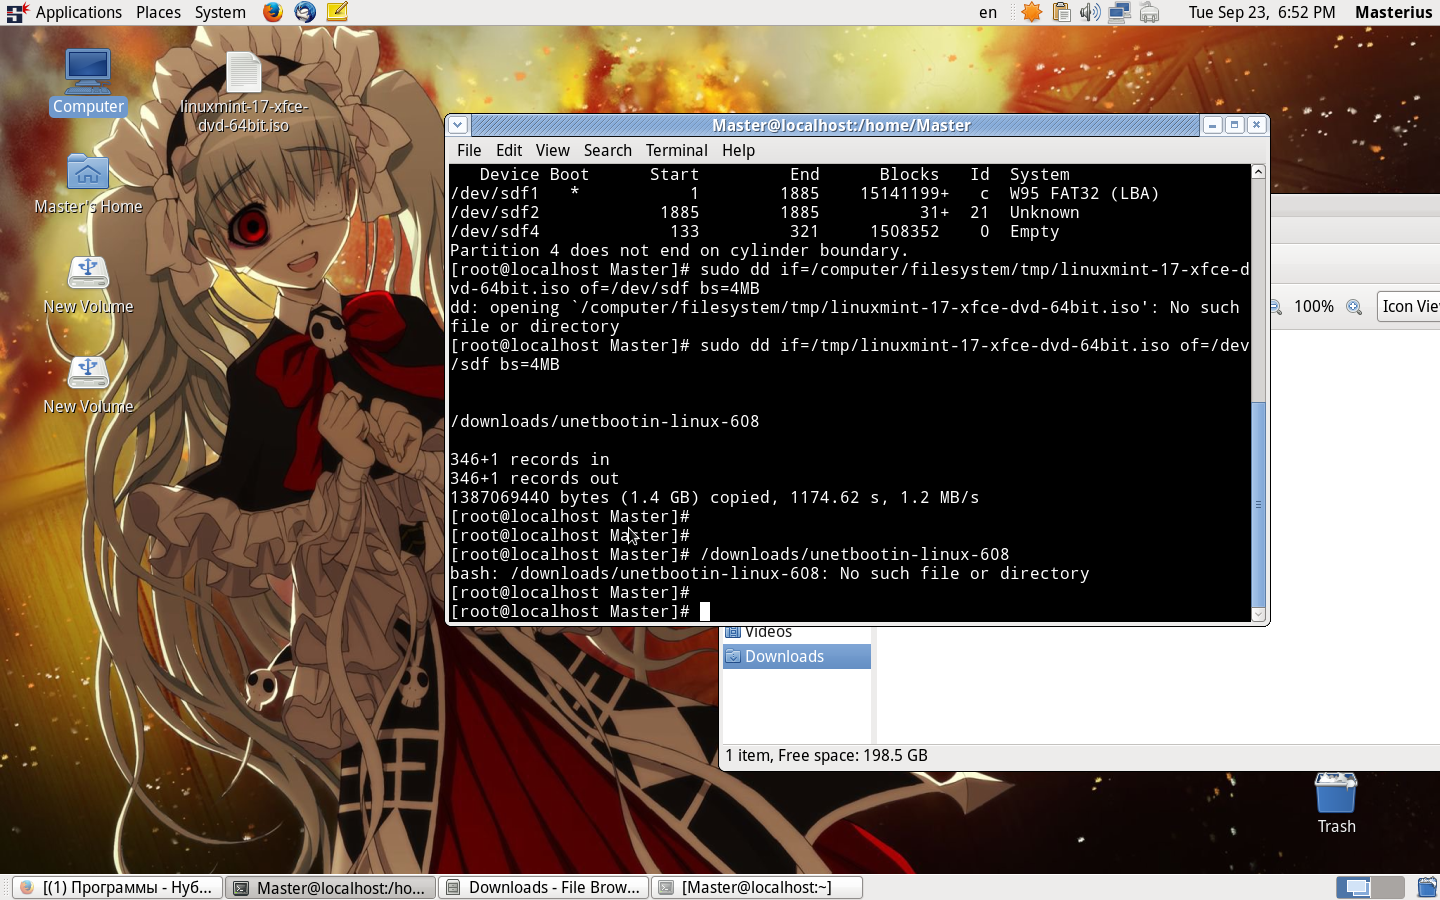Click the terminal vertical scrollbar thumb
The image size is (1440, 900).
click(1259, 504)
